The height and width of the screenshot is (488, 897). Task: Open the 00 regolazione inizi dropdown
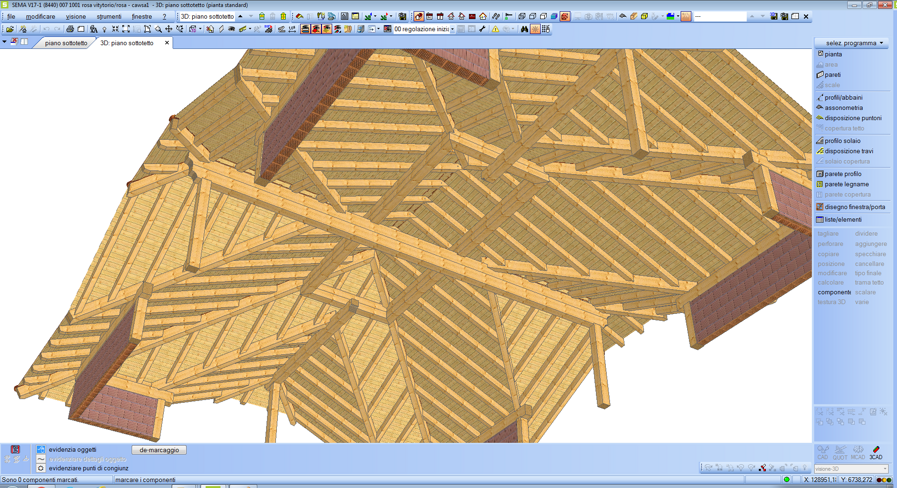coord(452,29)
